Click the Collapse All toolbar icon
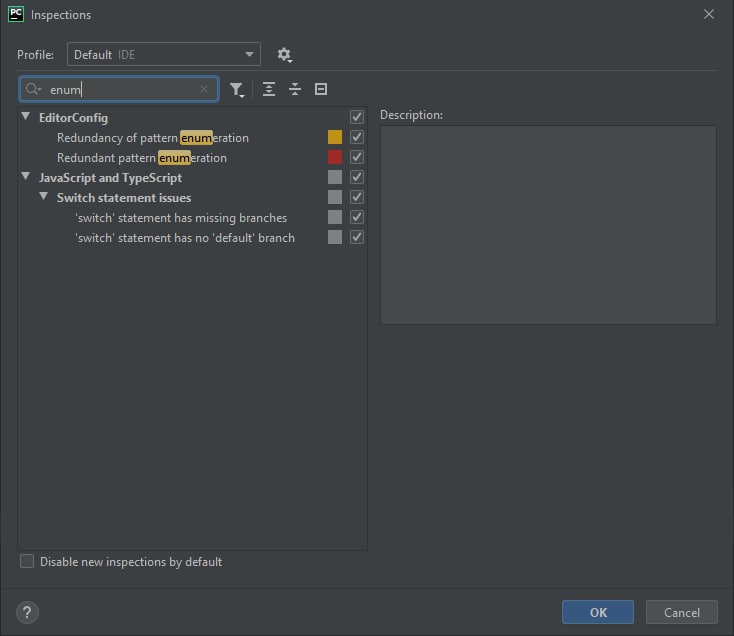 pos(295,89)
